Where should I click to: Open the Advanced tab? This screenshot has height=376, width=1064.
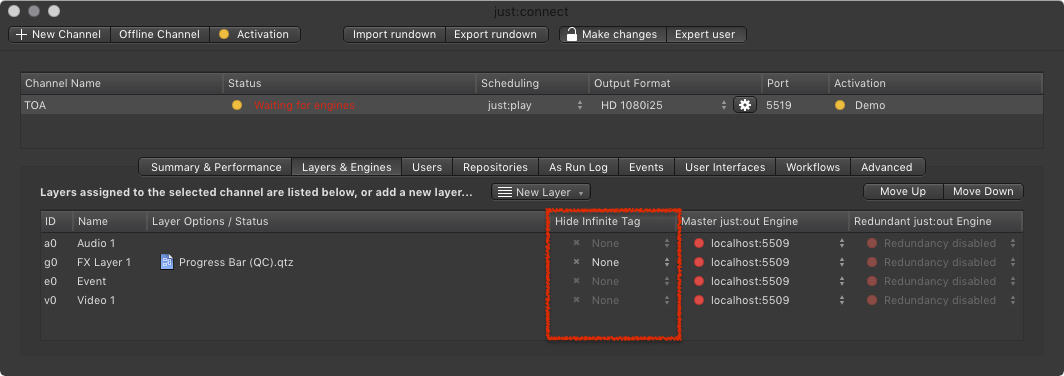click(887, 167)
